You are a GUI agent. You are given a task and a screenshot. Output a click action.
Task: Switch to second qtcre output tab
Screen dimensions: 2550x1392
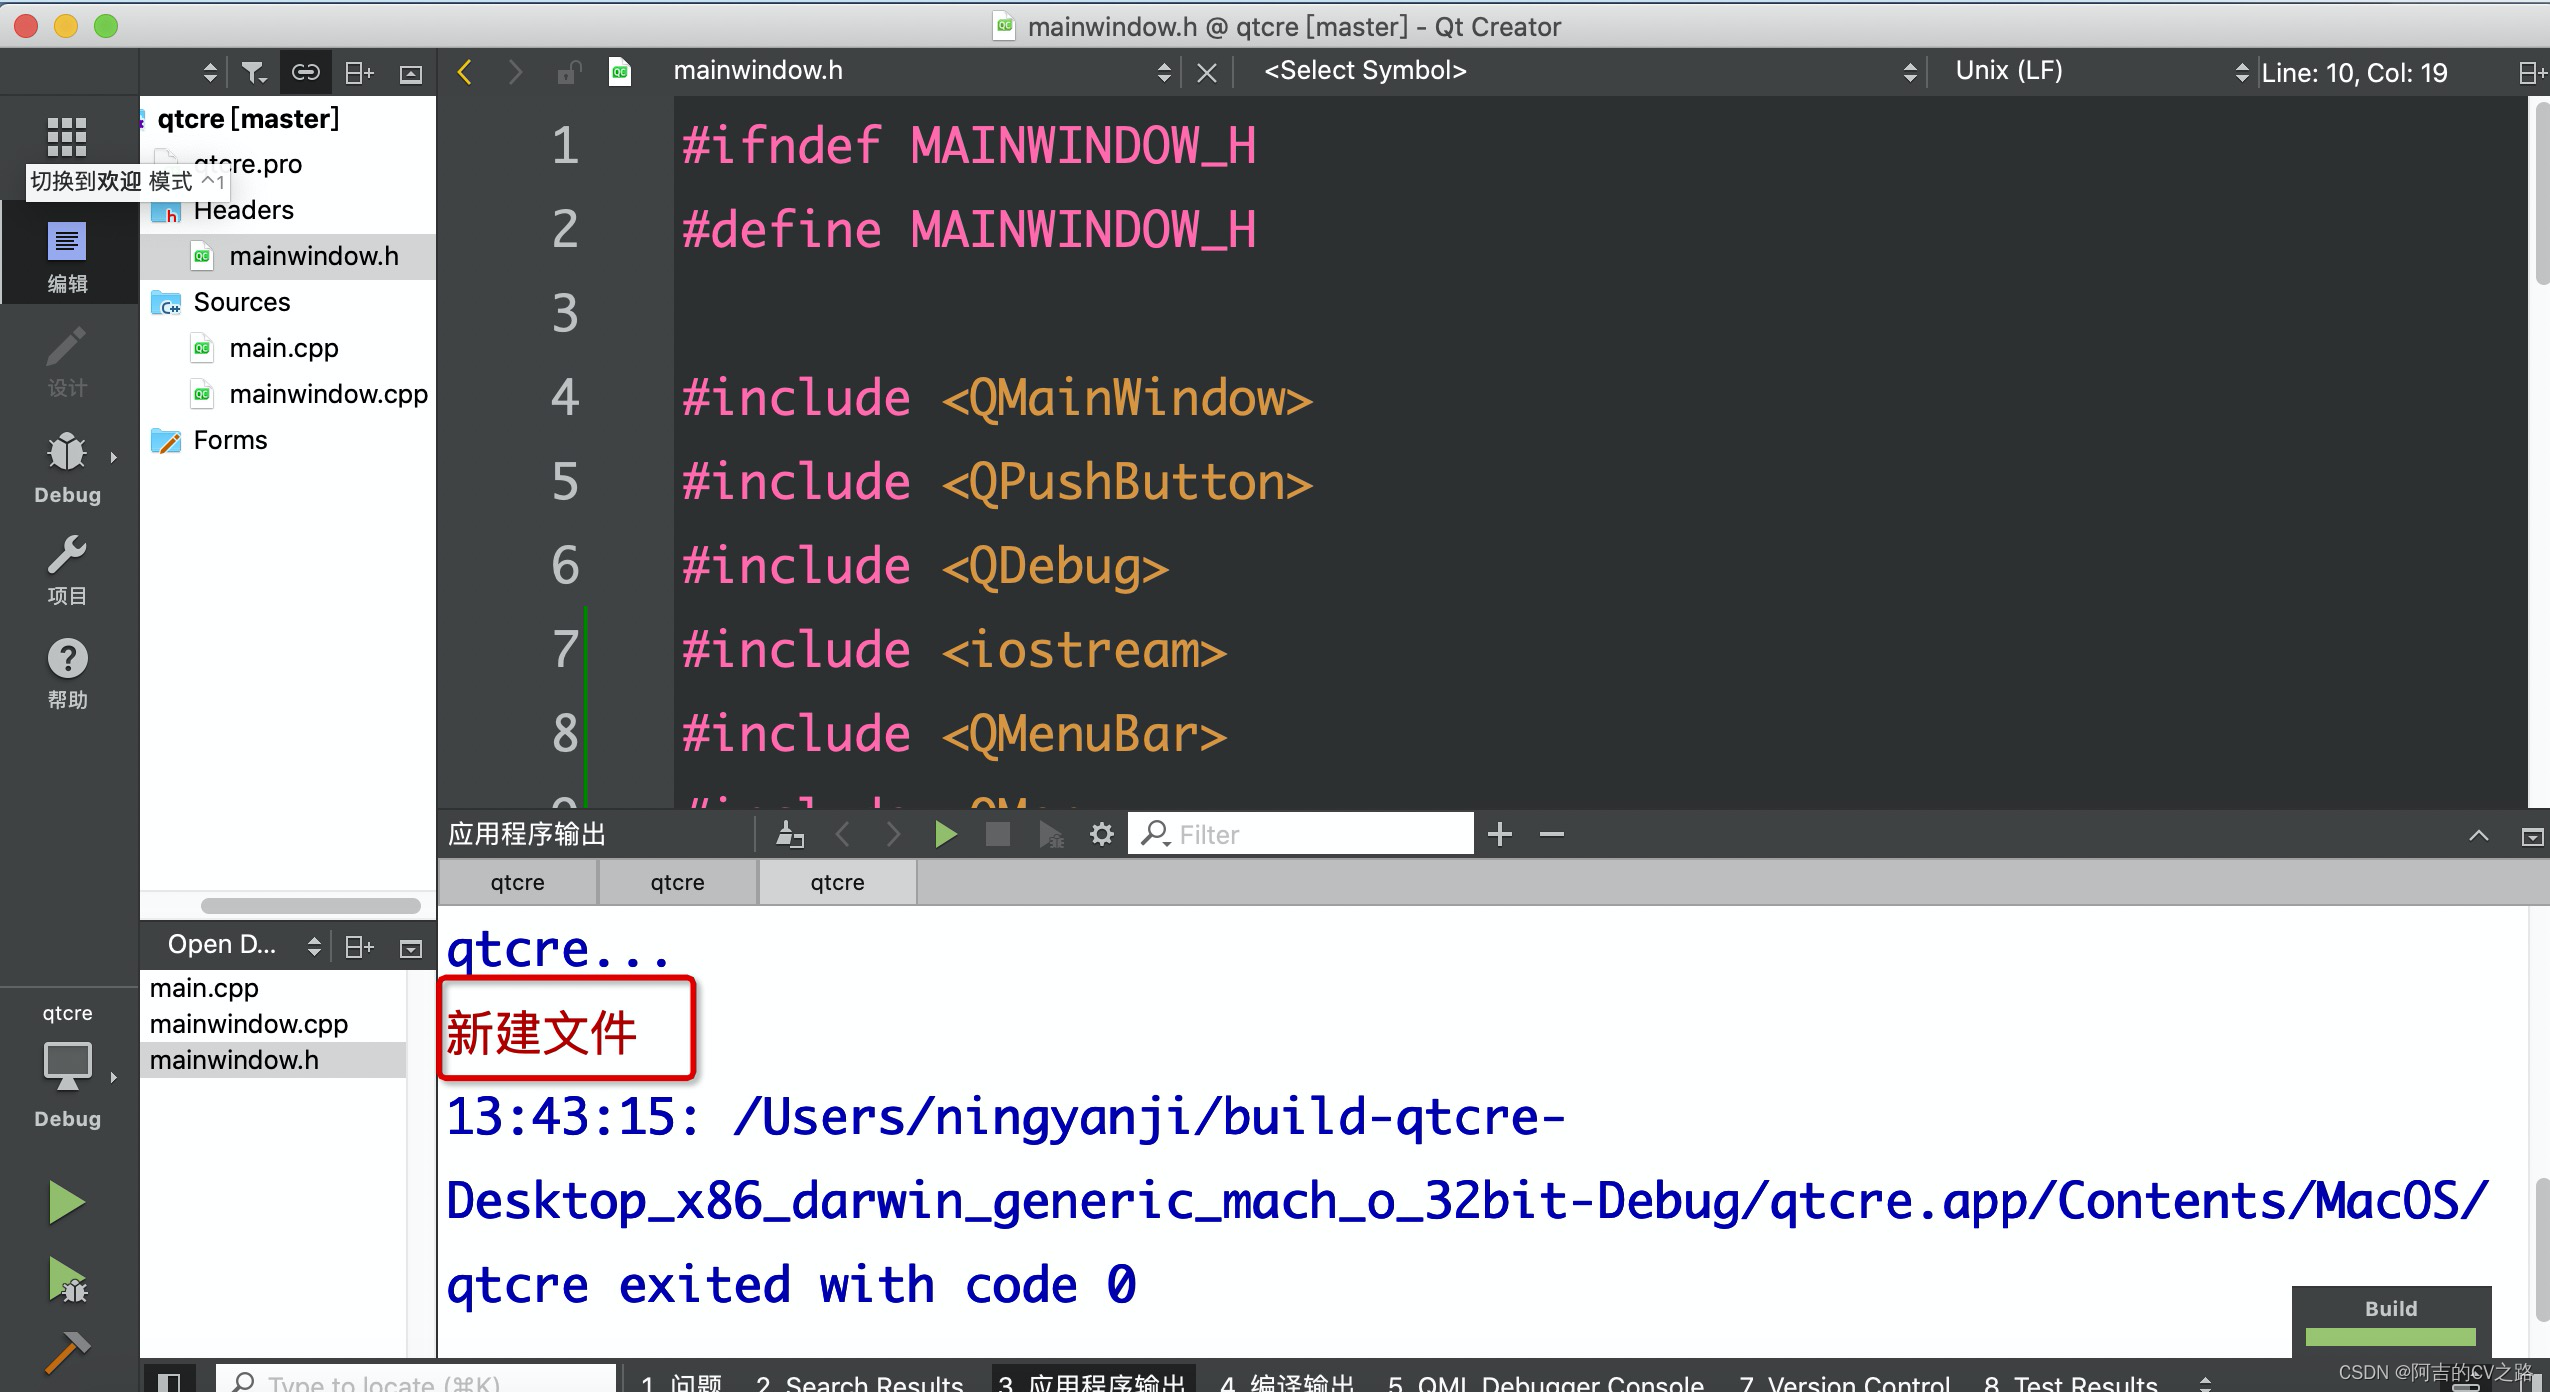[677, 882]
